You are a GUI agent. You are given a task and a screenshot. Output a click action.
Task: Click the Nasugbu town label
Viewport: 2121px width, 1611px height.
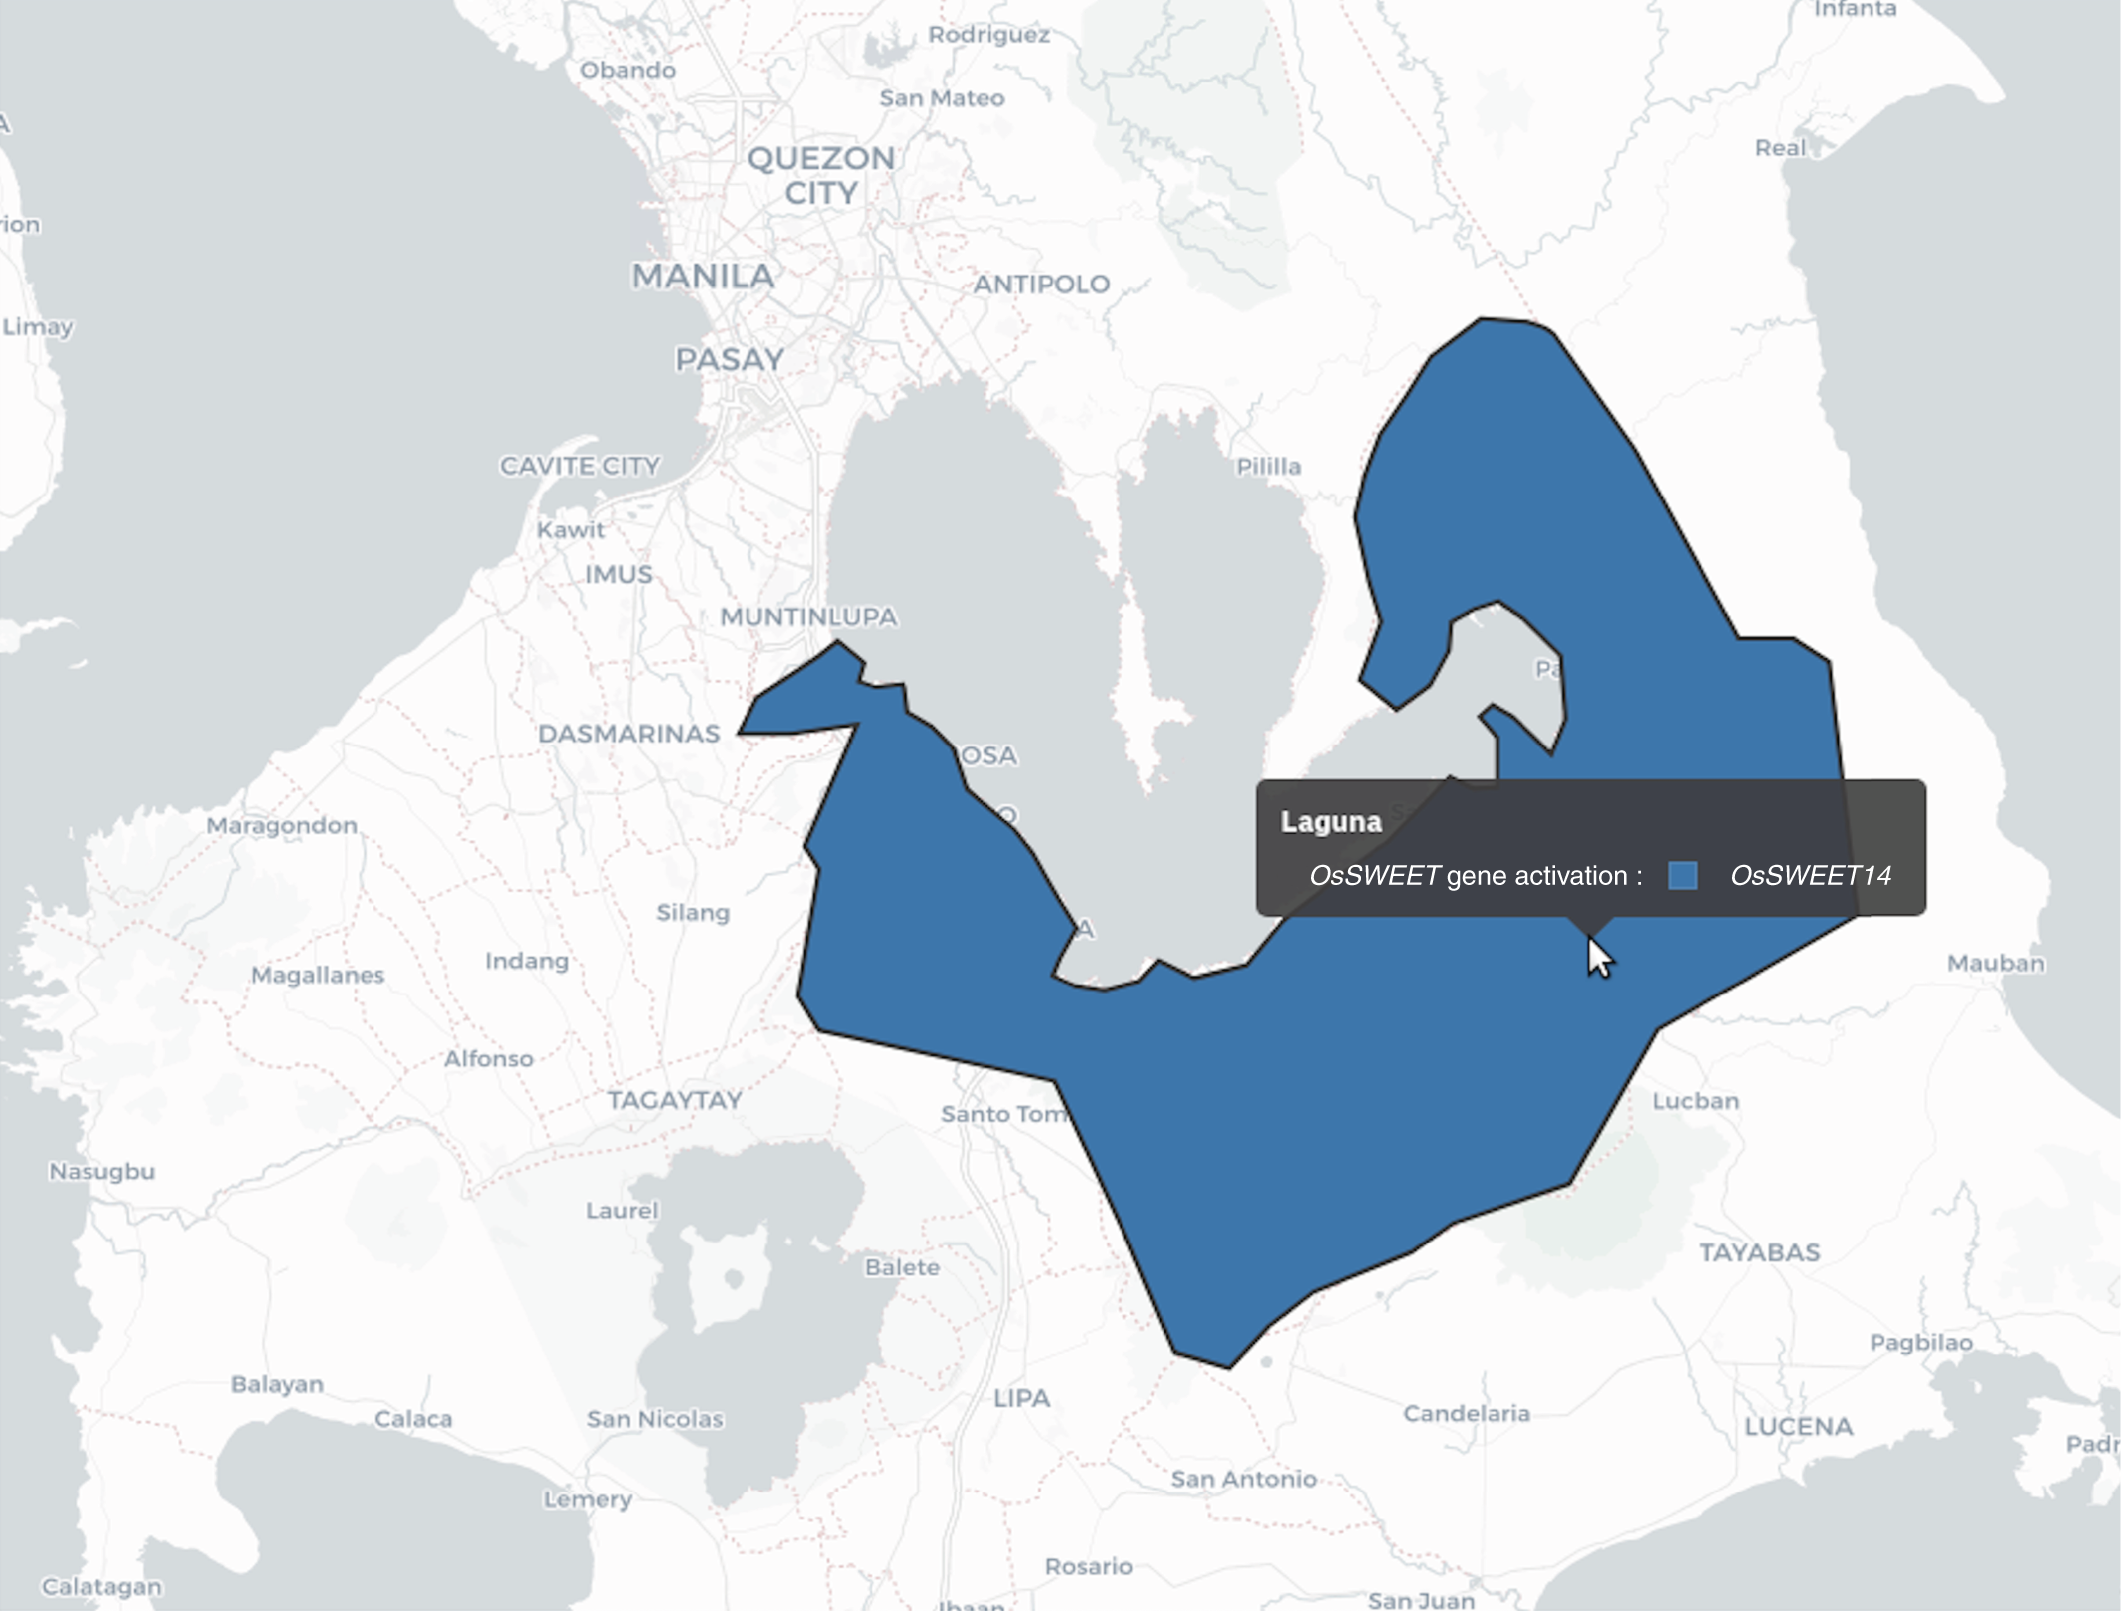pos(102,1171)
